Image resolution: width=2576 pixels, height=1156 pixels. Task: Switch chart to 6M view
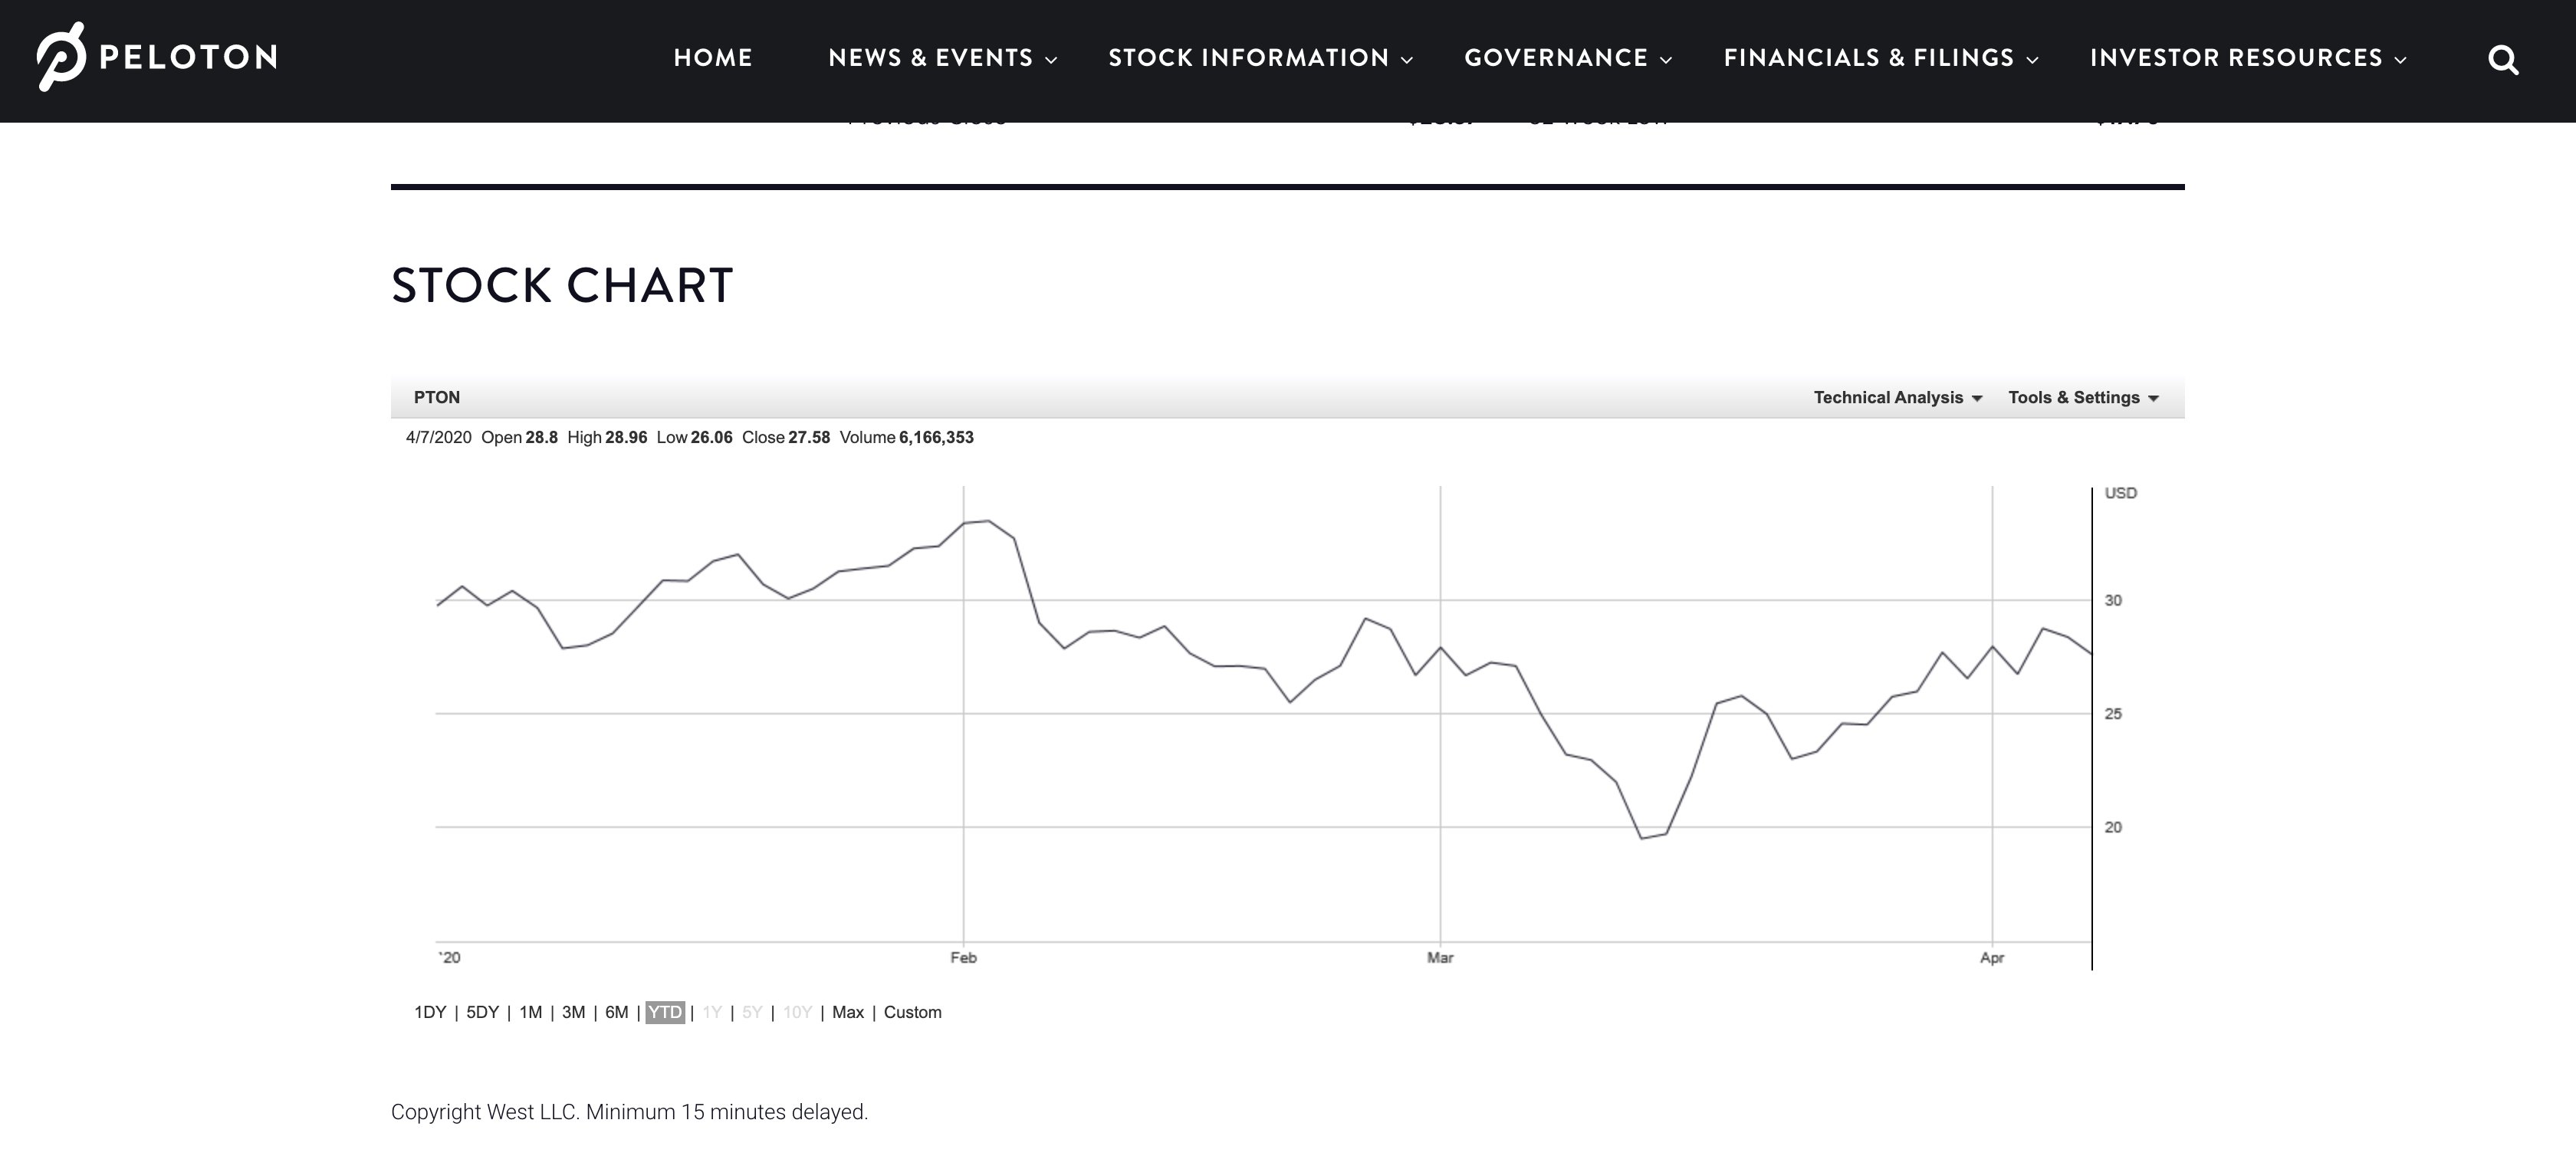tap(617, 1012)
